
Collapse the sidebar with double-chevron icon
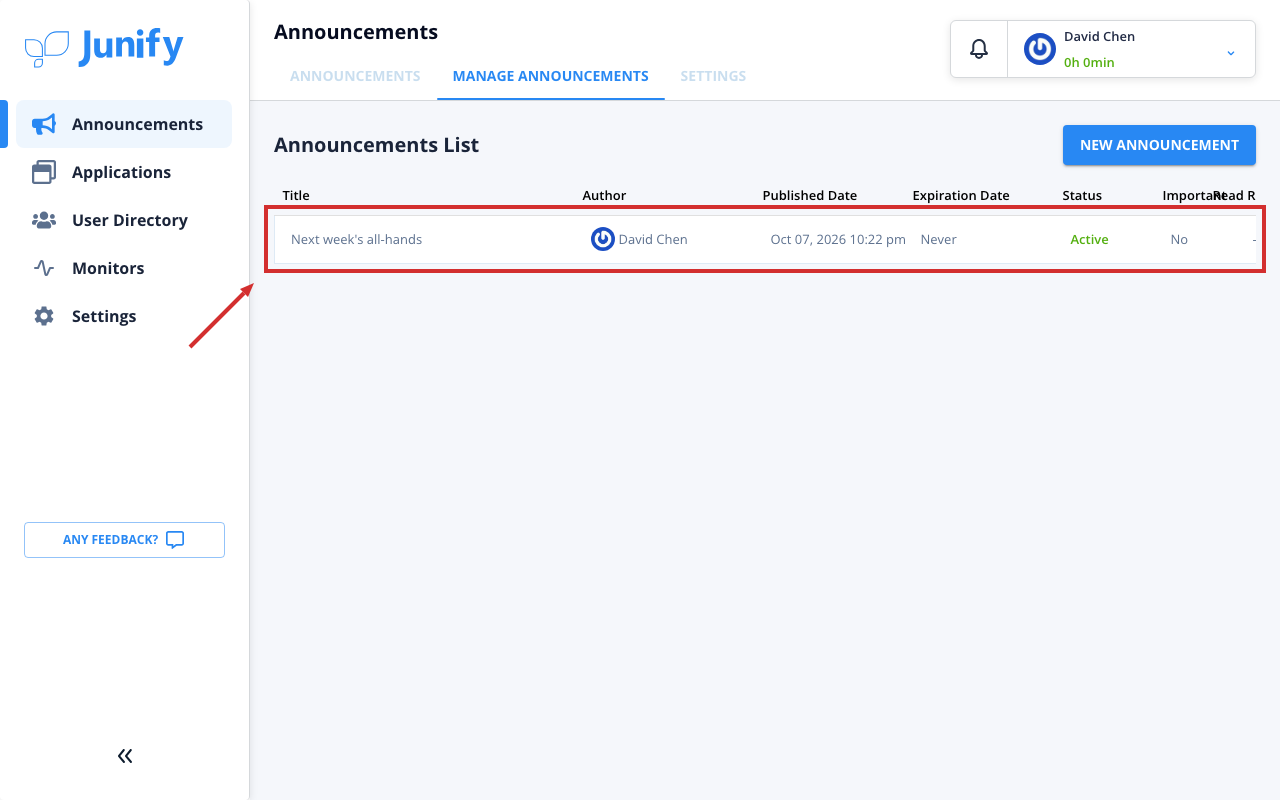125,756
